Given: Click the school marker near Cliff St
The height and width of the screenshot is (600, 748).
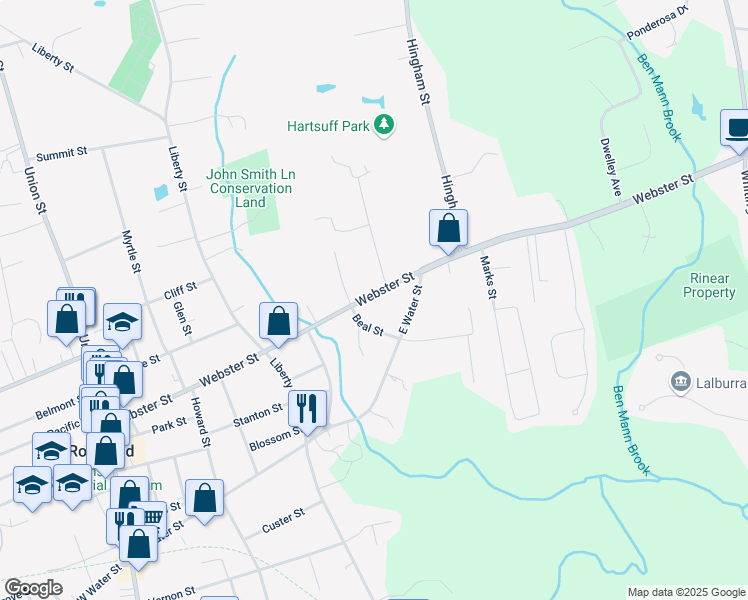Looking at the screenshot, I should (x=122, y=324).
